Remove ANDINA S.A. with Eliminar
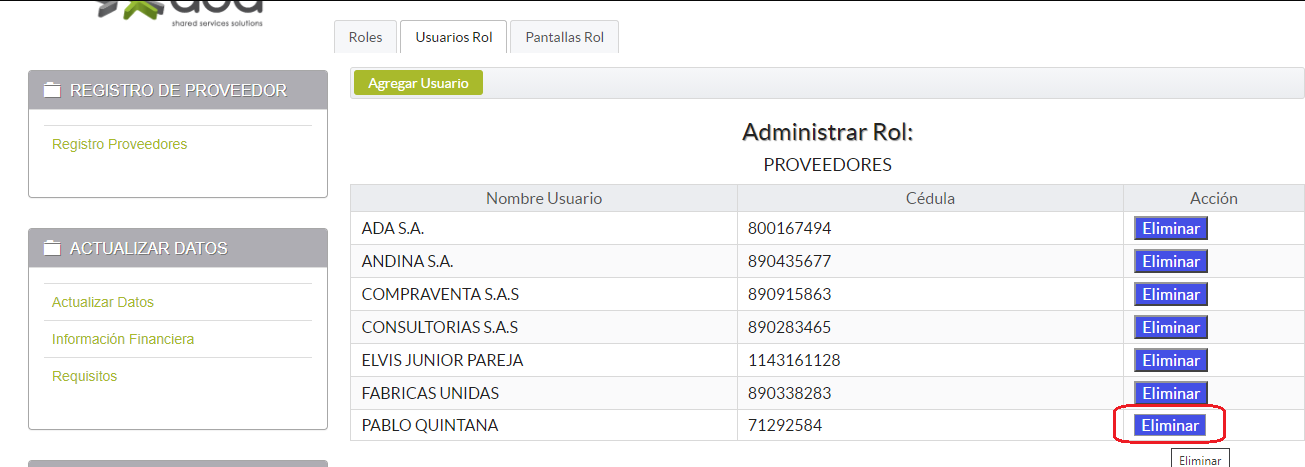The image size is (1305, 467). pos(1170,262)
